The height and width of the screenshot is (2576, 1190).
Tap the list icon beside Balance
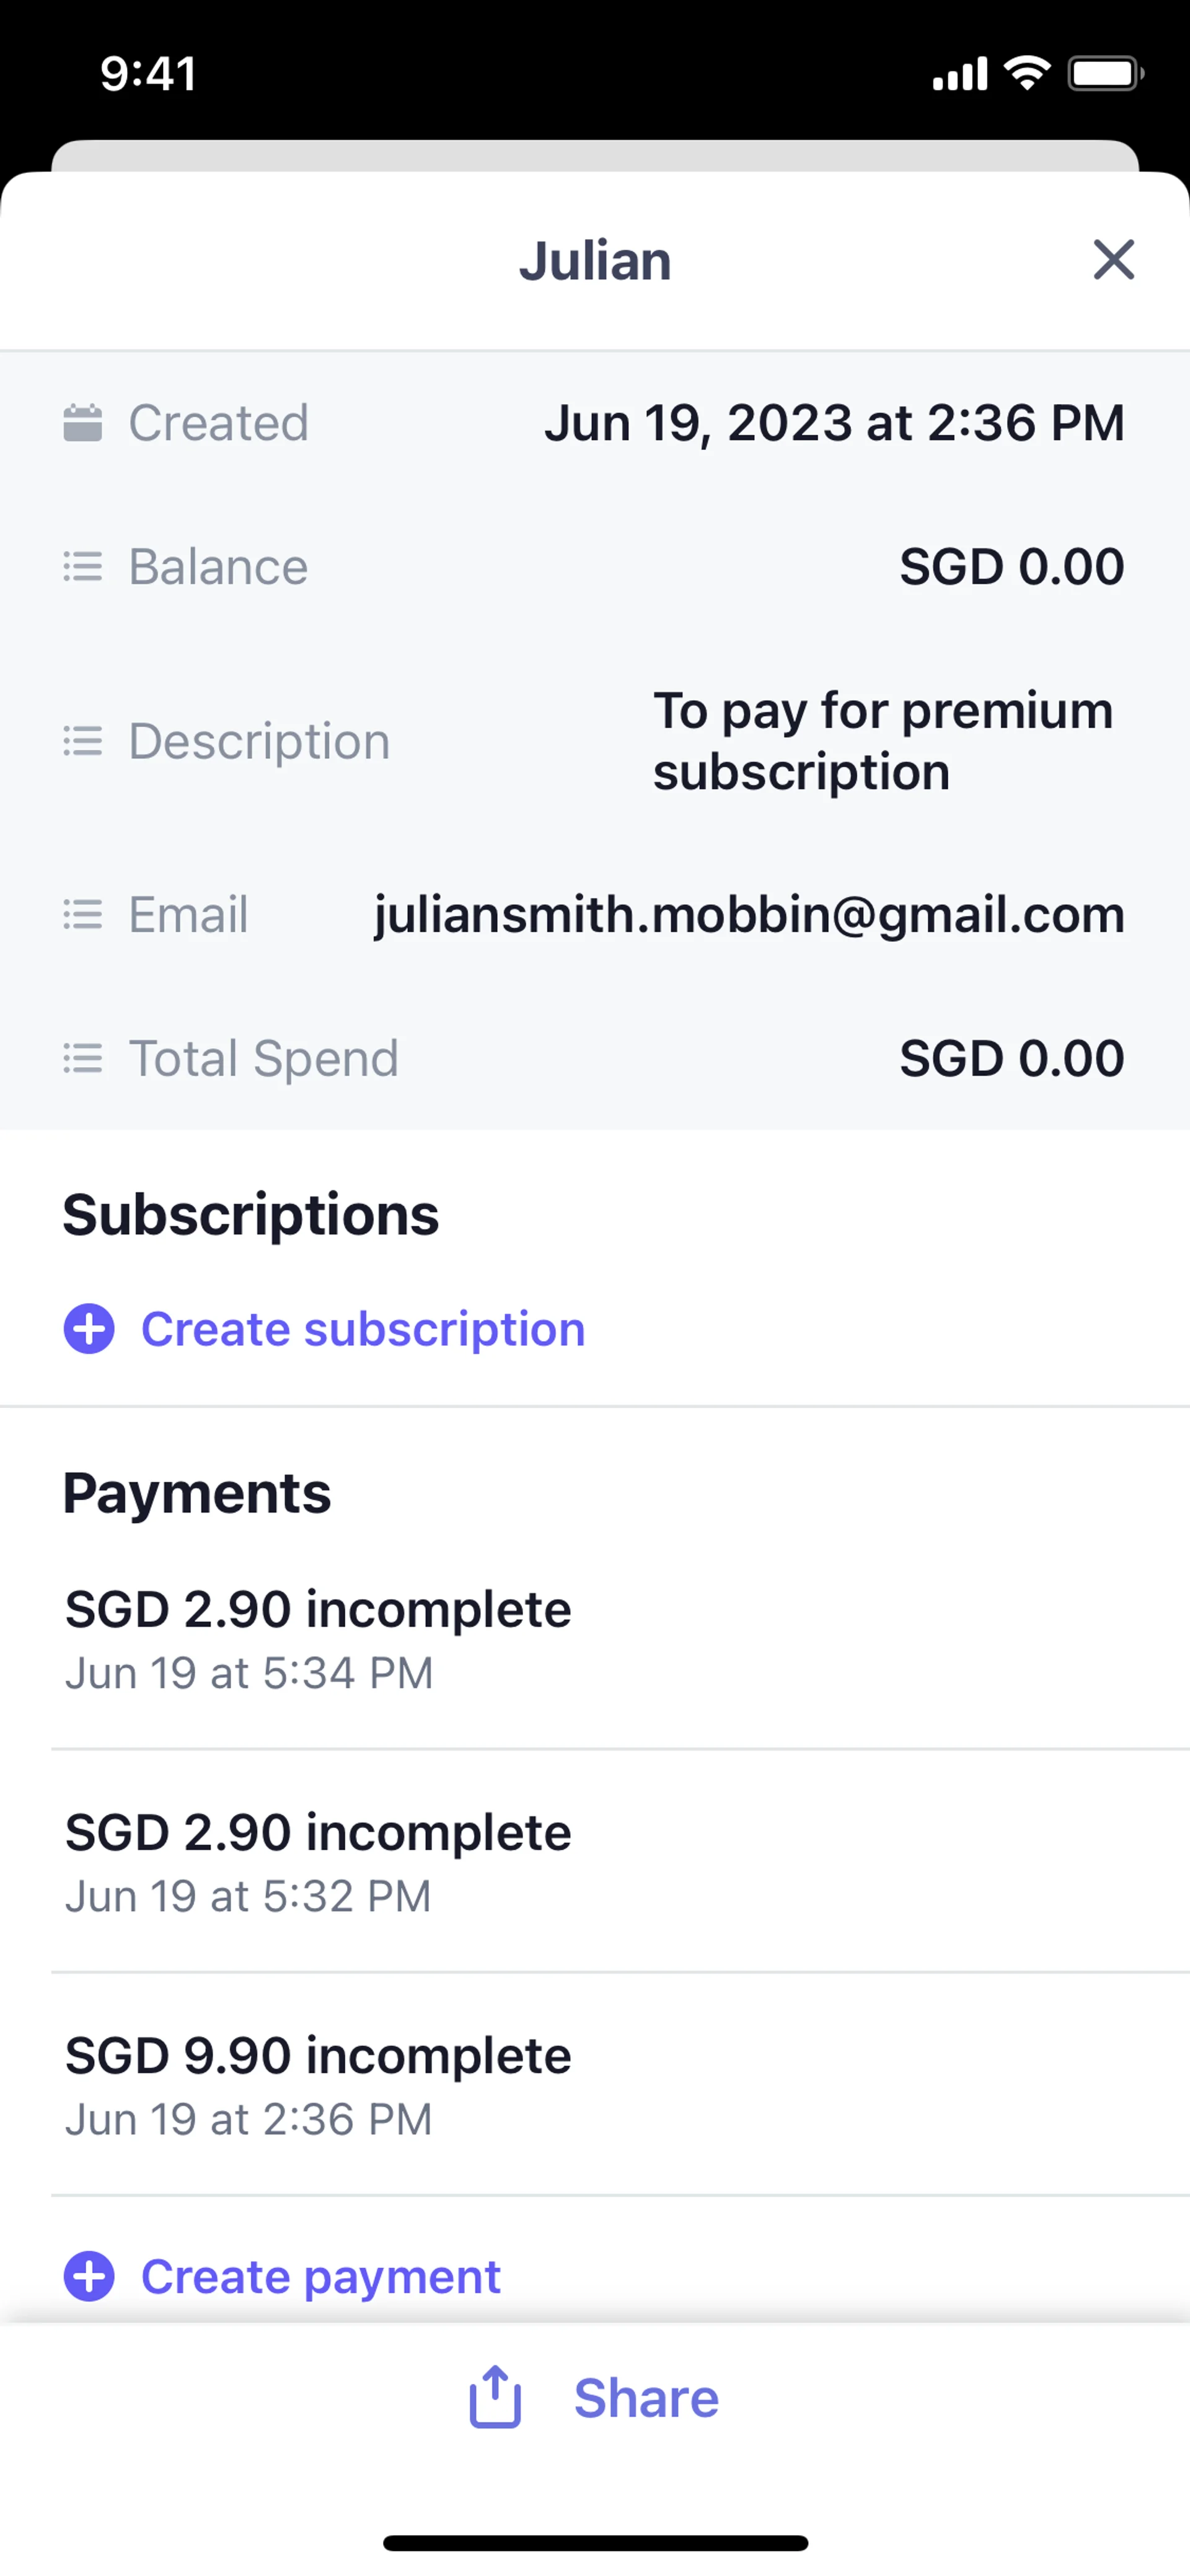83,567
